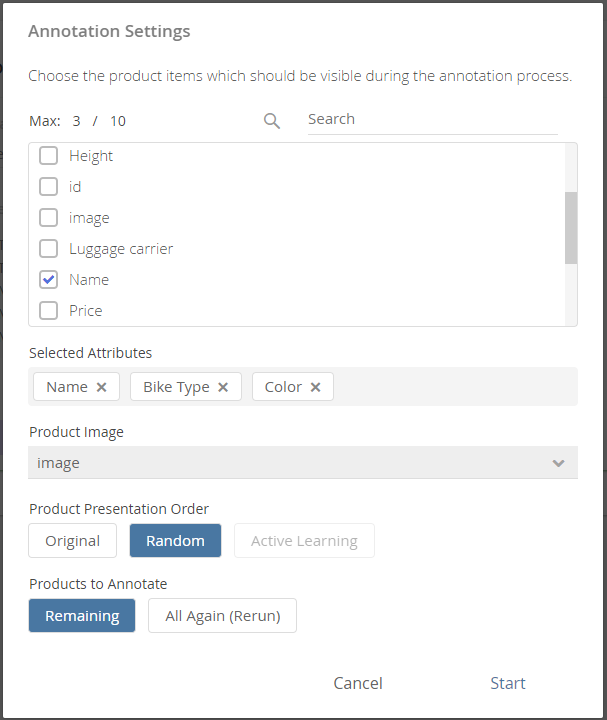Image resolution: width=607 pixels, height=720 pixels.
Task: Open the Product Image dropdown
Action: [290, 463]
